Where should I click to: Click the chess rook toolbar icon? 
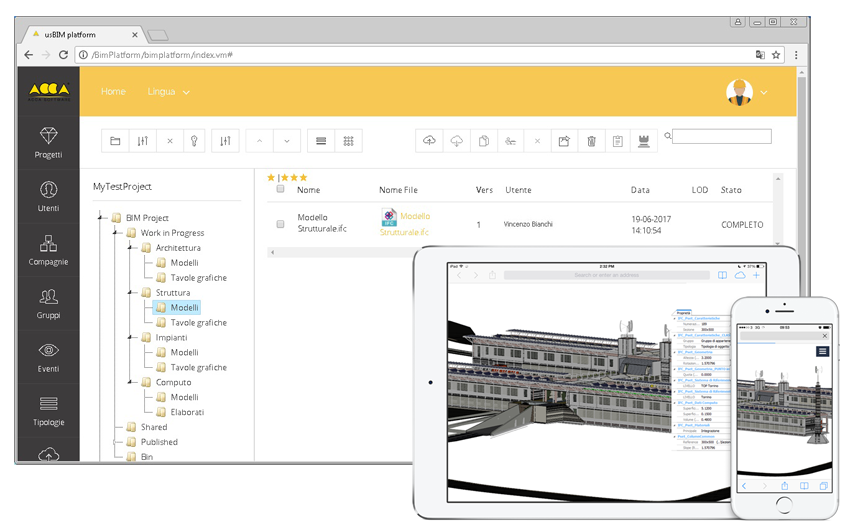point(643,141)
